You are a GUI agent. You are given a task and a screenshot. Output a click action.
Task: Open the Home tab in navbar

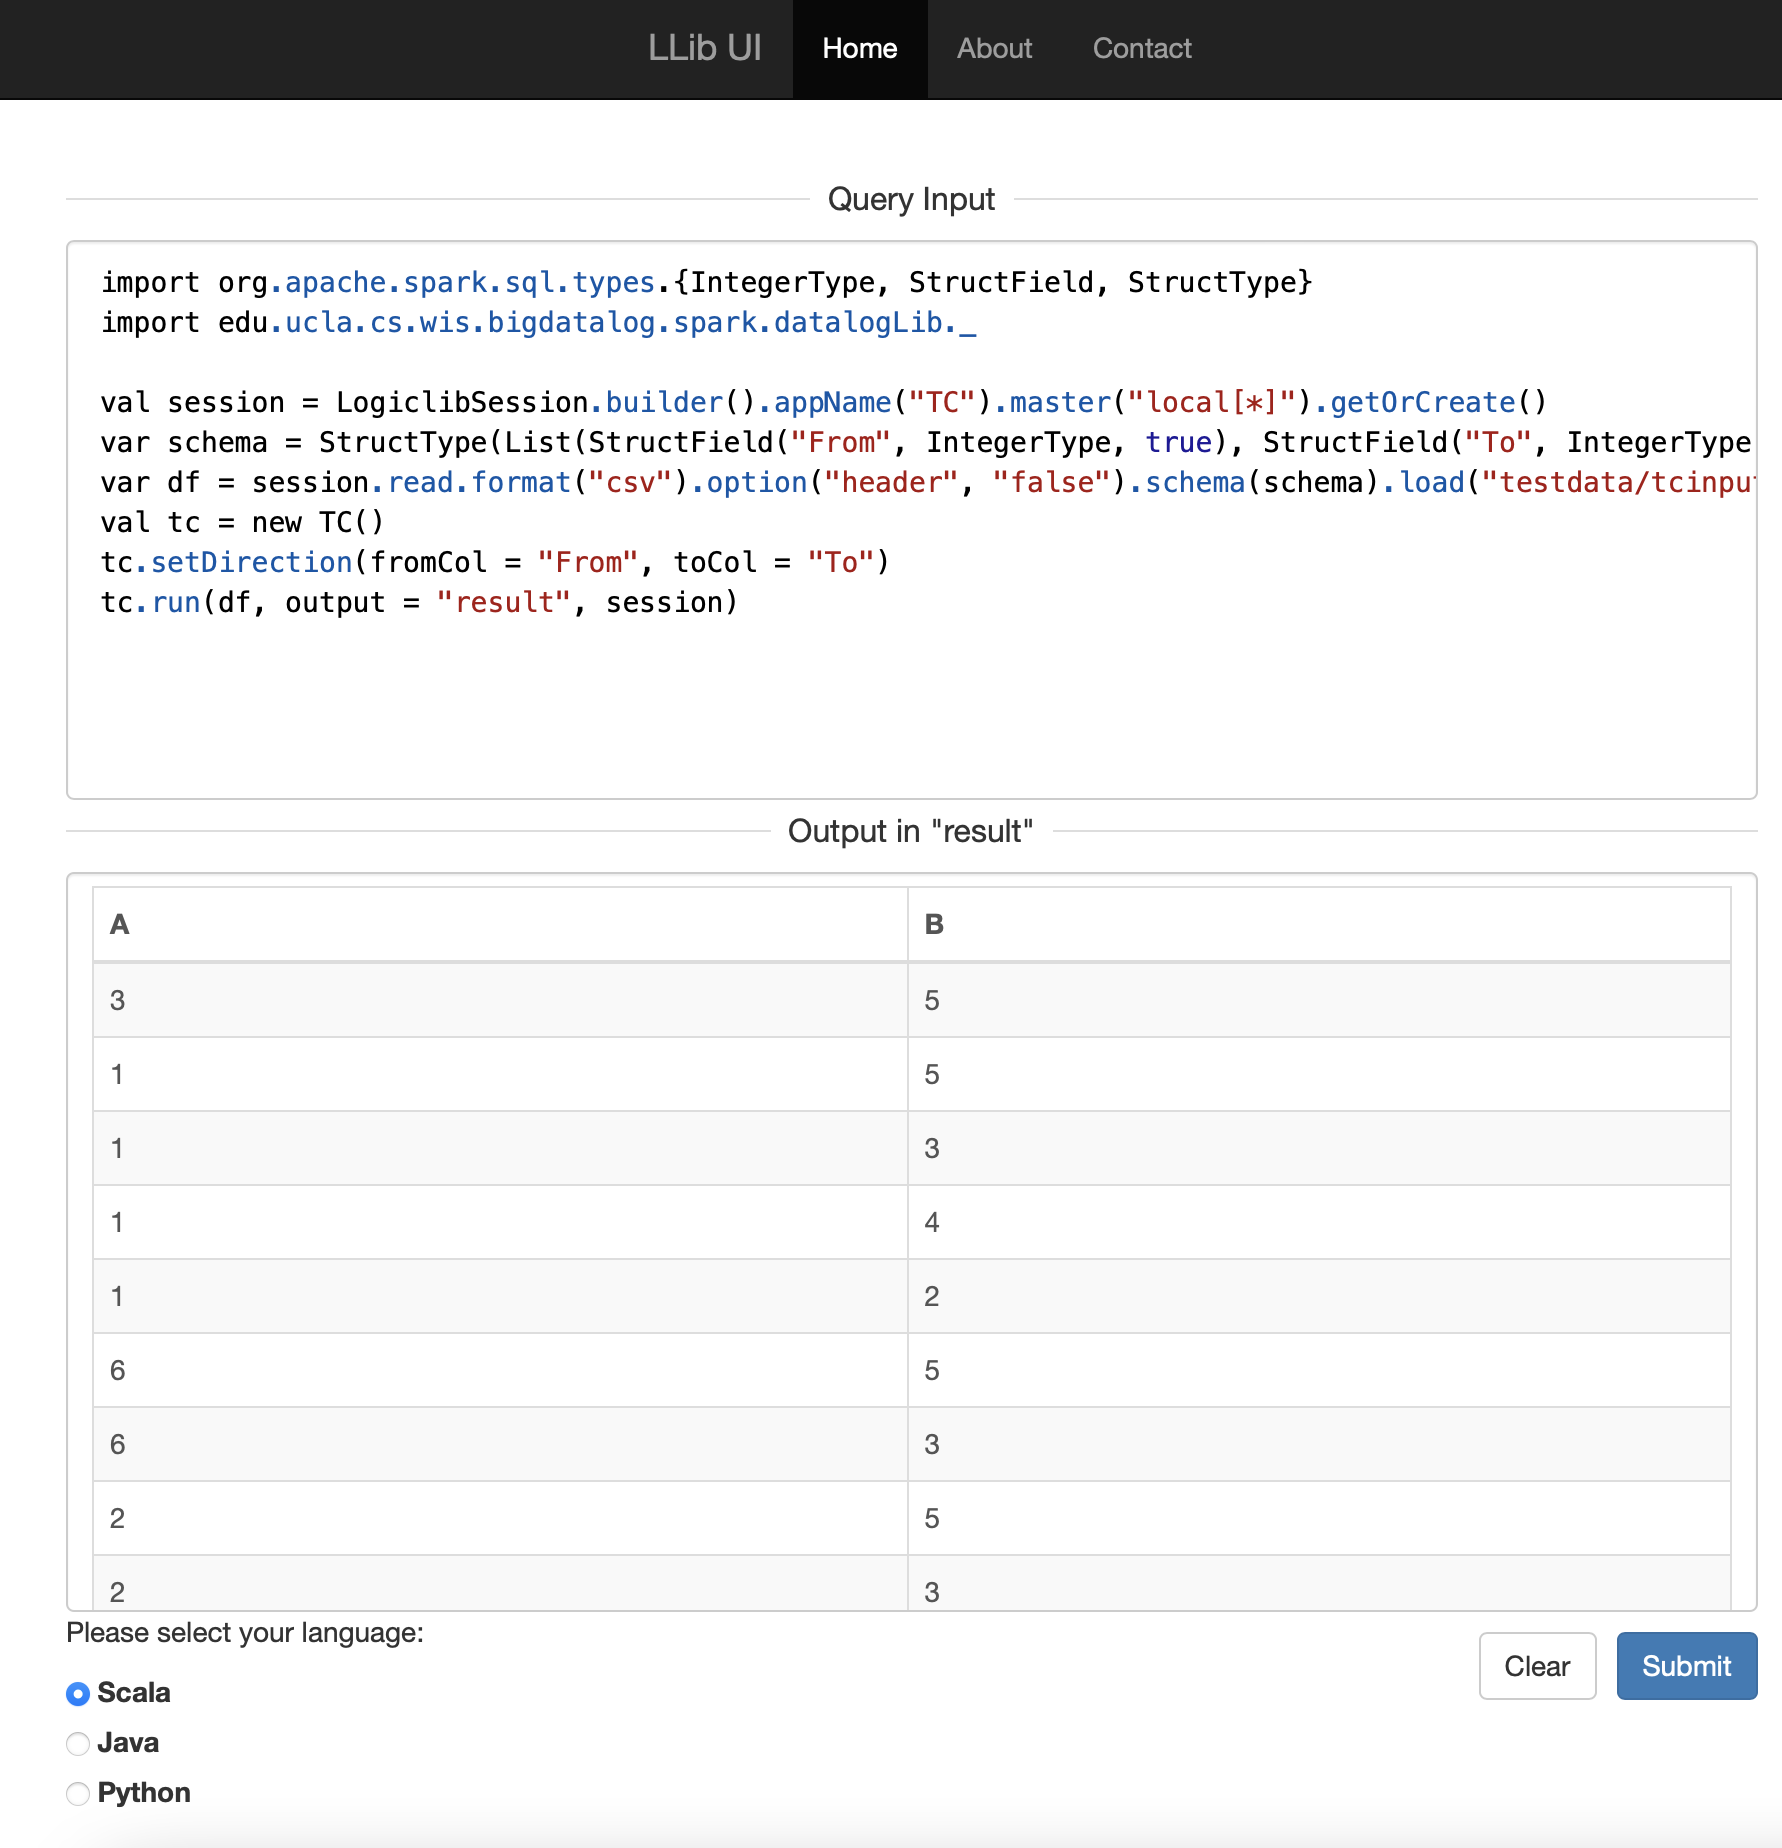tap(859, 48)
